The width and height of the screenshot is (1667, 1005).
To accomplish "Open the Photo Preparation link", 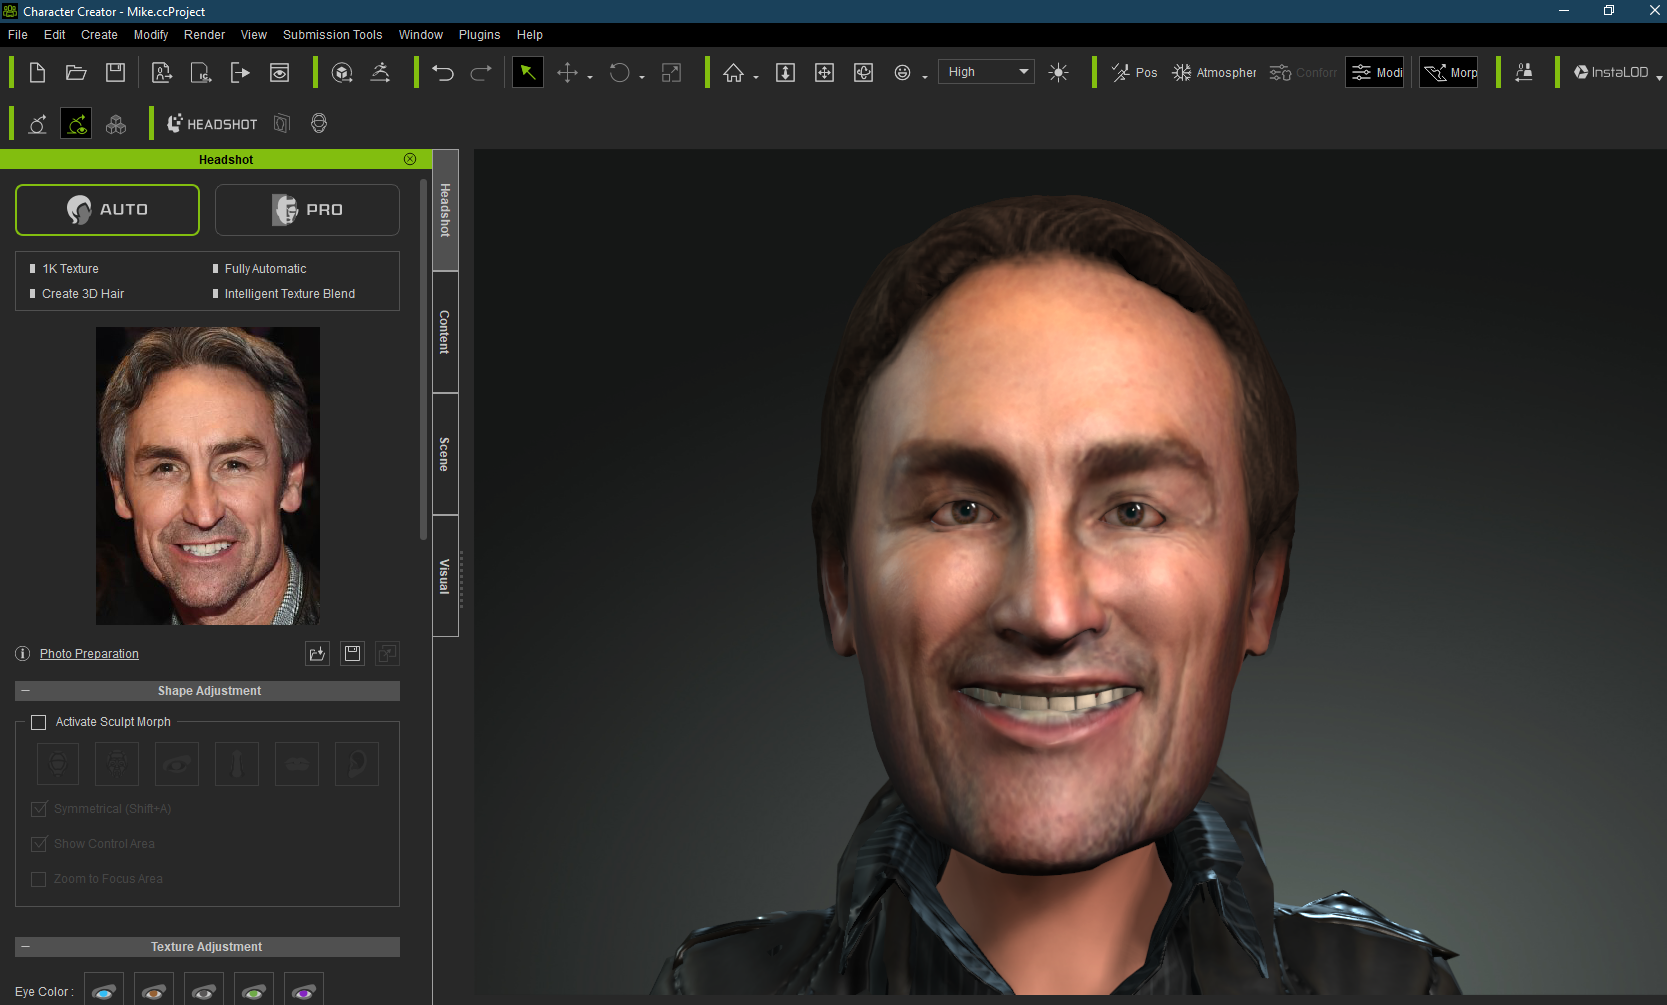I will coord(89,654).
